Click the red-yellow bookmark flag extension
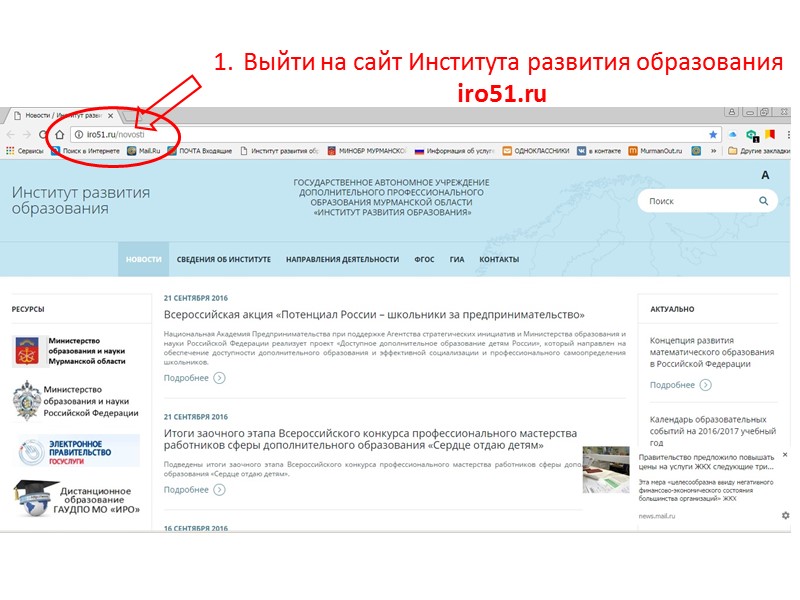This screenshot has height=600, width=800. coord(770,134)
